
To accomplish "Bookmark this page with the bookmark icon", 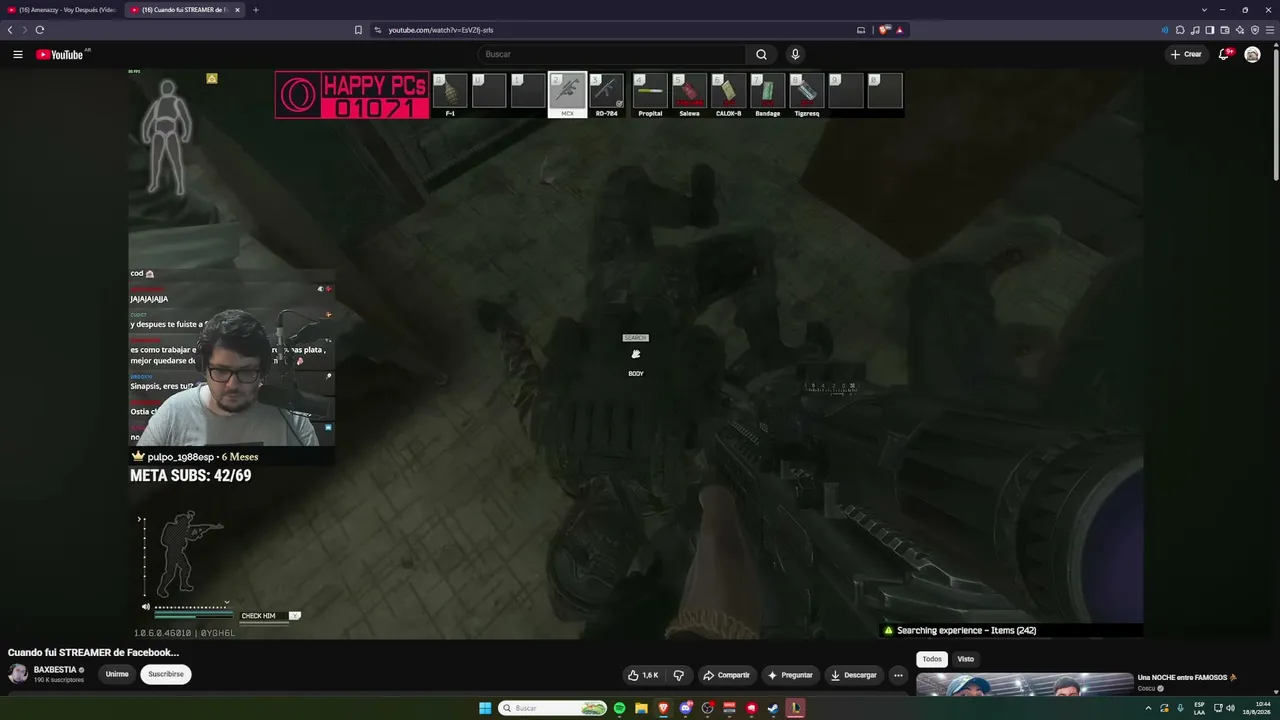I will point(358,30).
